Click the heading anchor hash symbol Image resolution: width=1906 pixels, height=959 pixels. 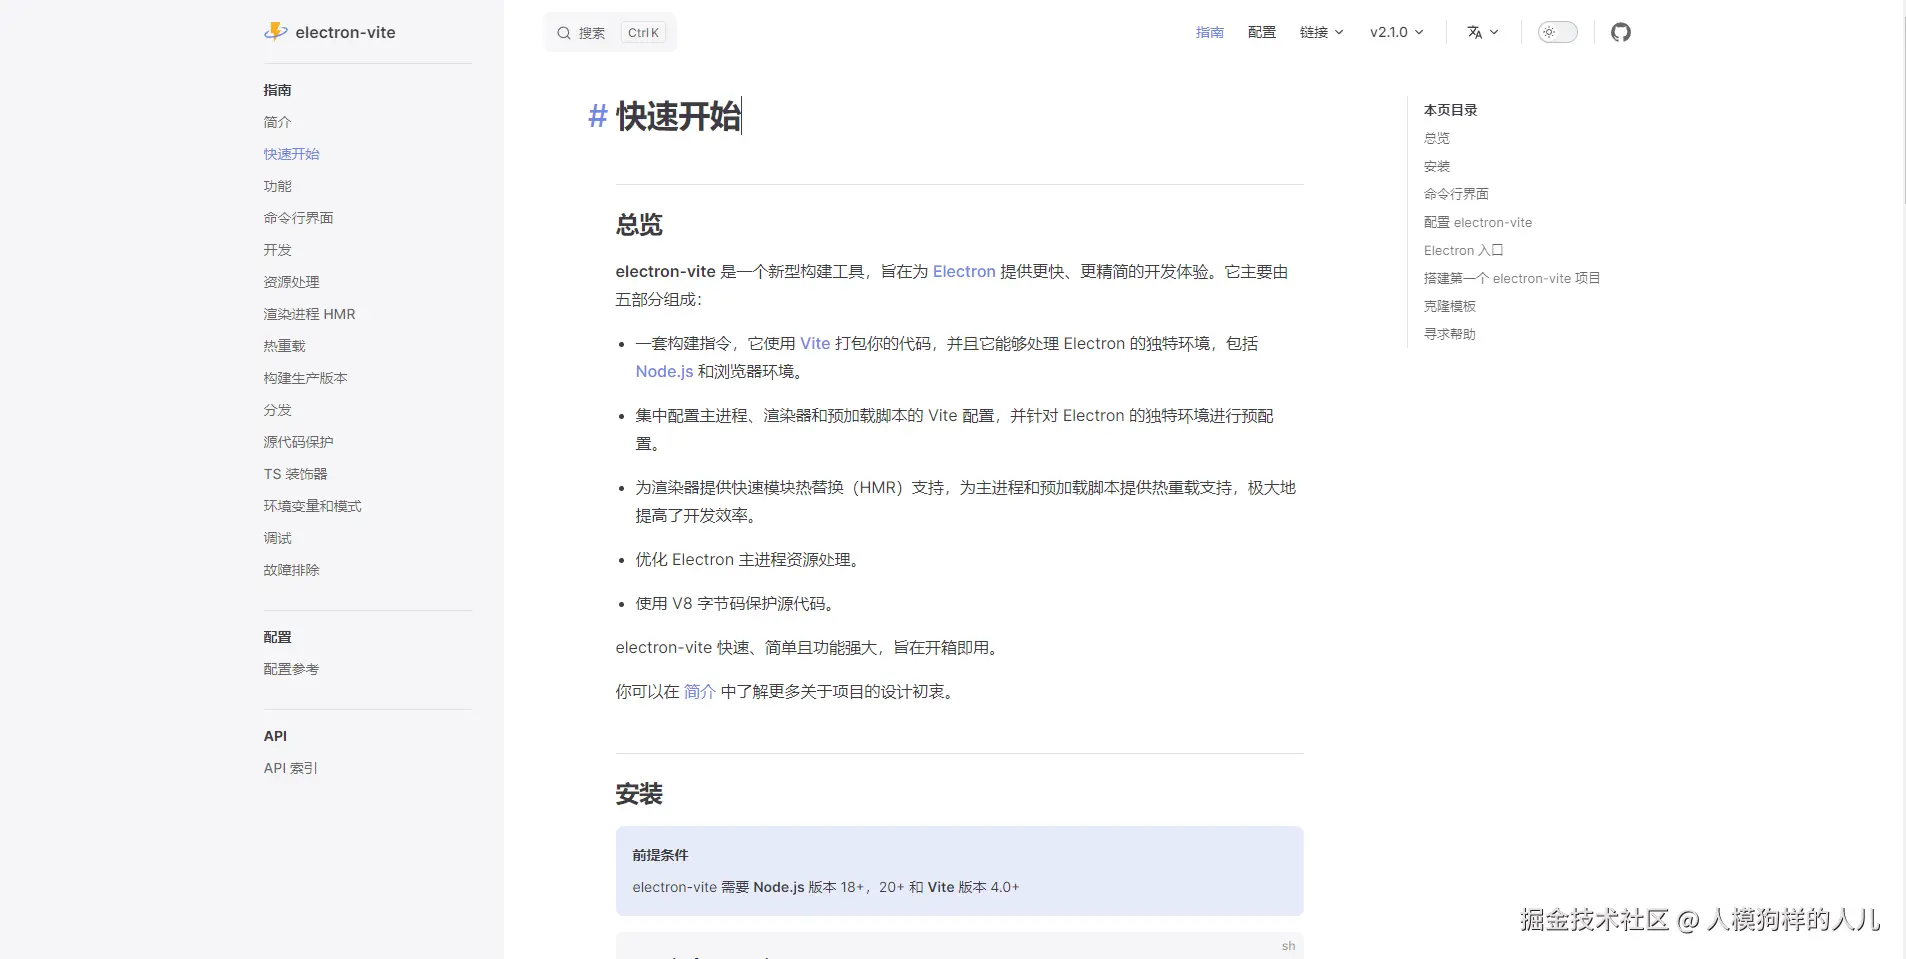[x=597, y=116]
